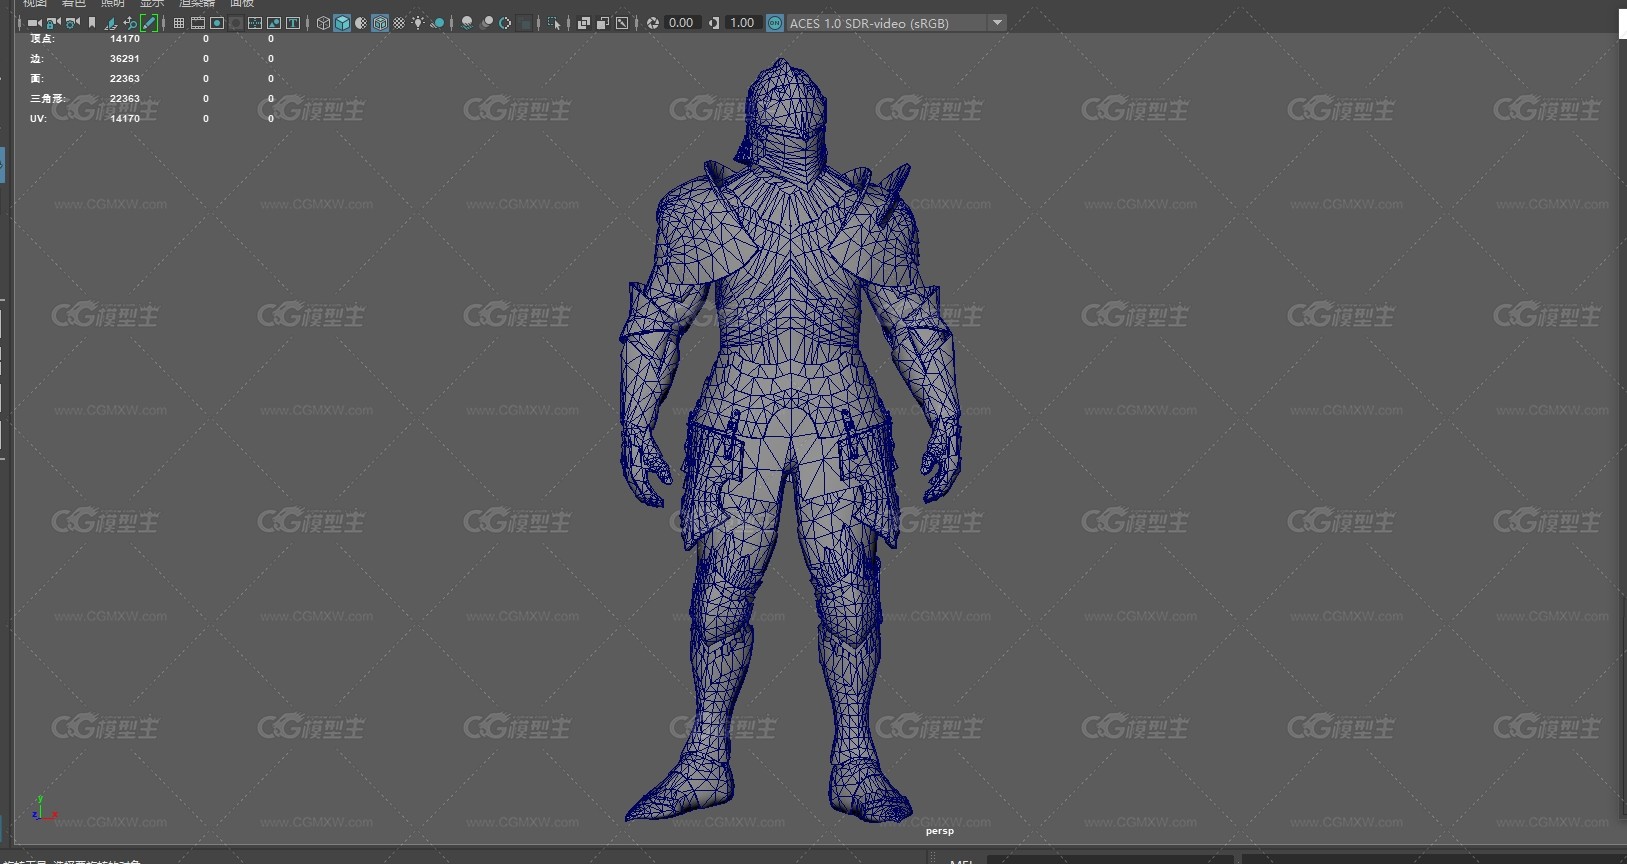1627x864 pixels.
Task: Click the gamma value field 1.00
Action: (x=742, y=23)
